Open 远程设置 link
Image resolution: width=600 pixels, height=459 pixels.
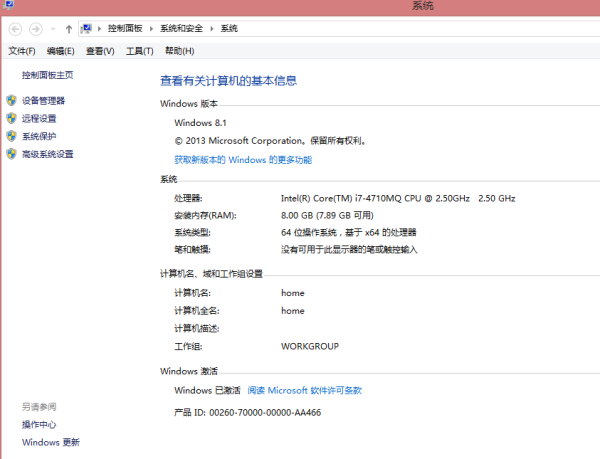point(39,119)
